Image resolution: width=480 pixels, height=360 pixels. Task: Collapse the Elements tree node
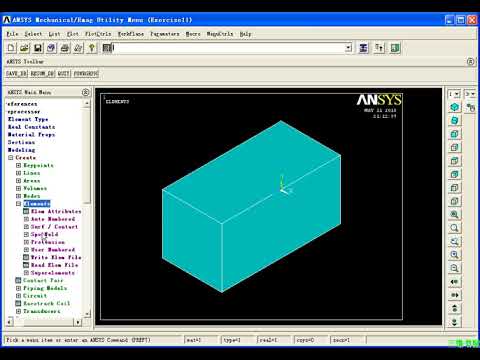click(x=19, y=204)
